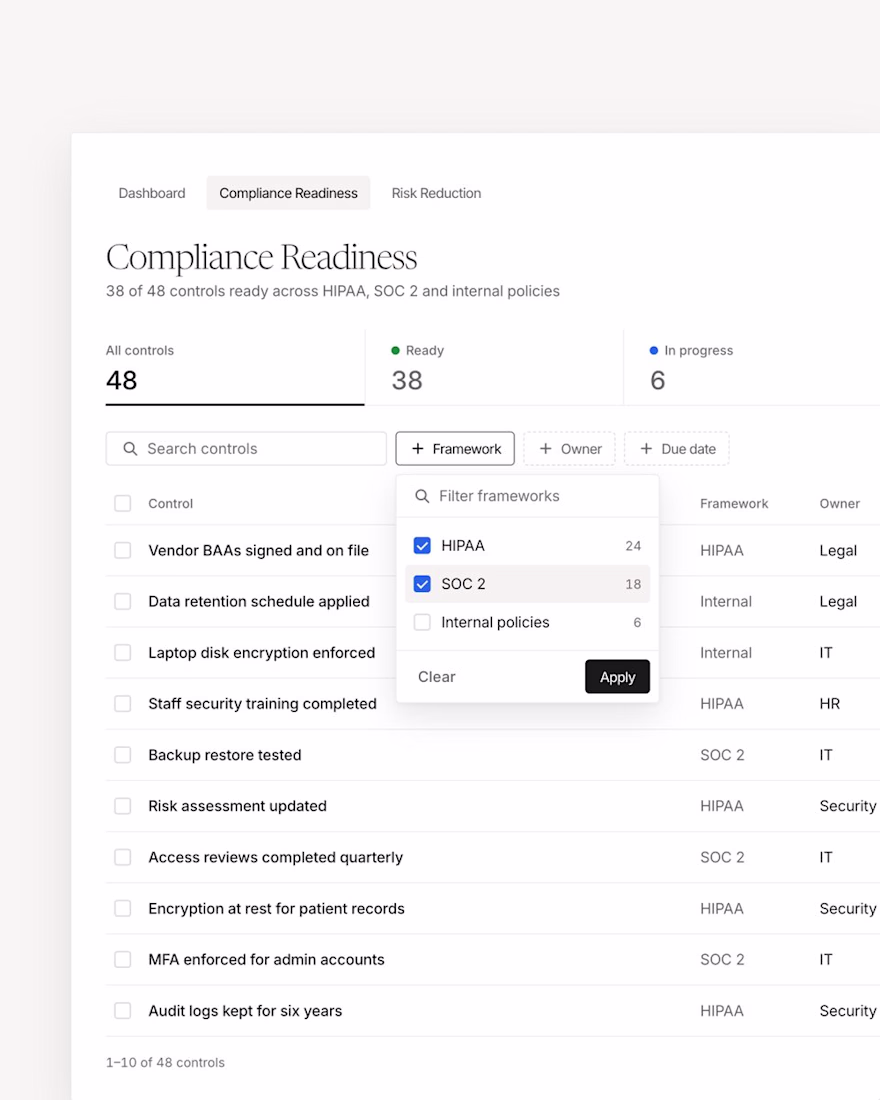
Task: Select the Vendor BAAs signed row checkbox
Action: (x=123, y=550)
